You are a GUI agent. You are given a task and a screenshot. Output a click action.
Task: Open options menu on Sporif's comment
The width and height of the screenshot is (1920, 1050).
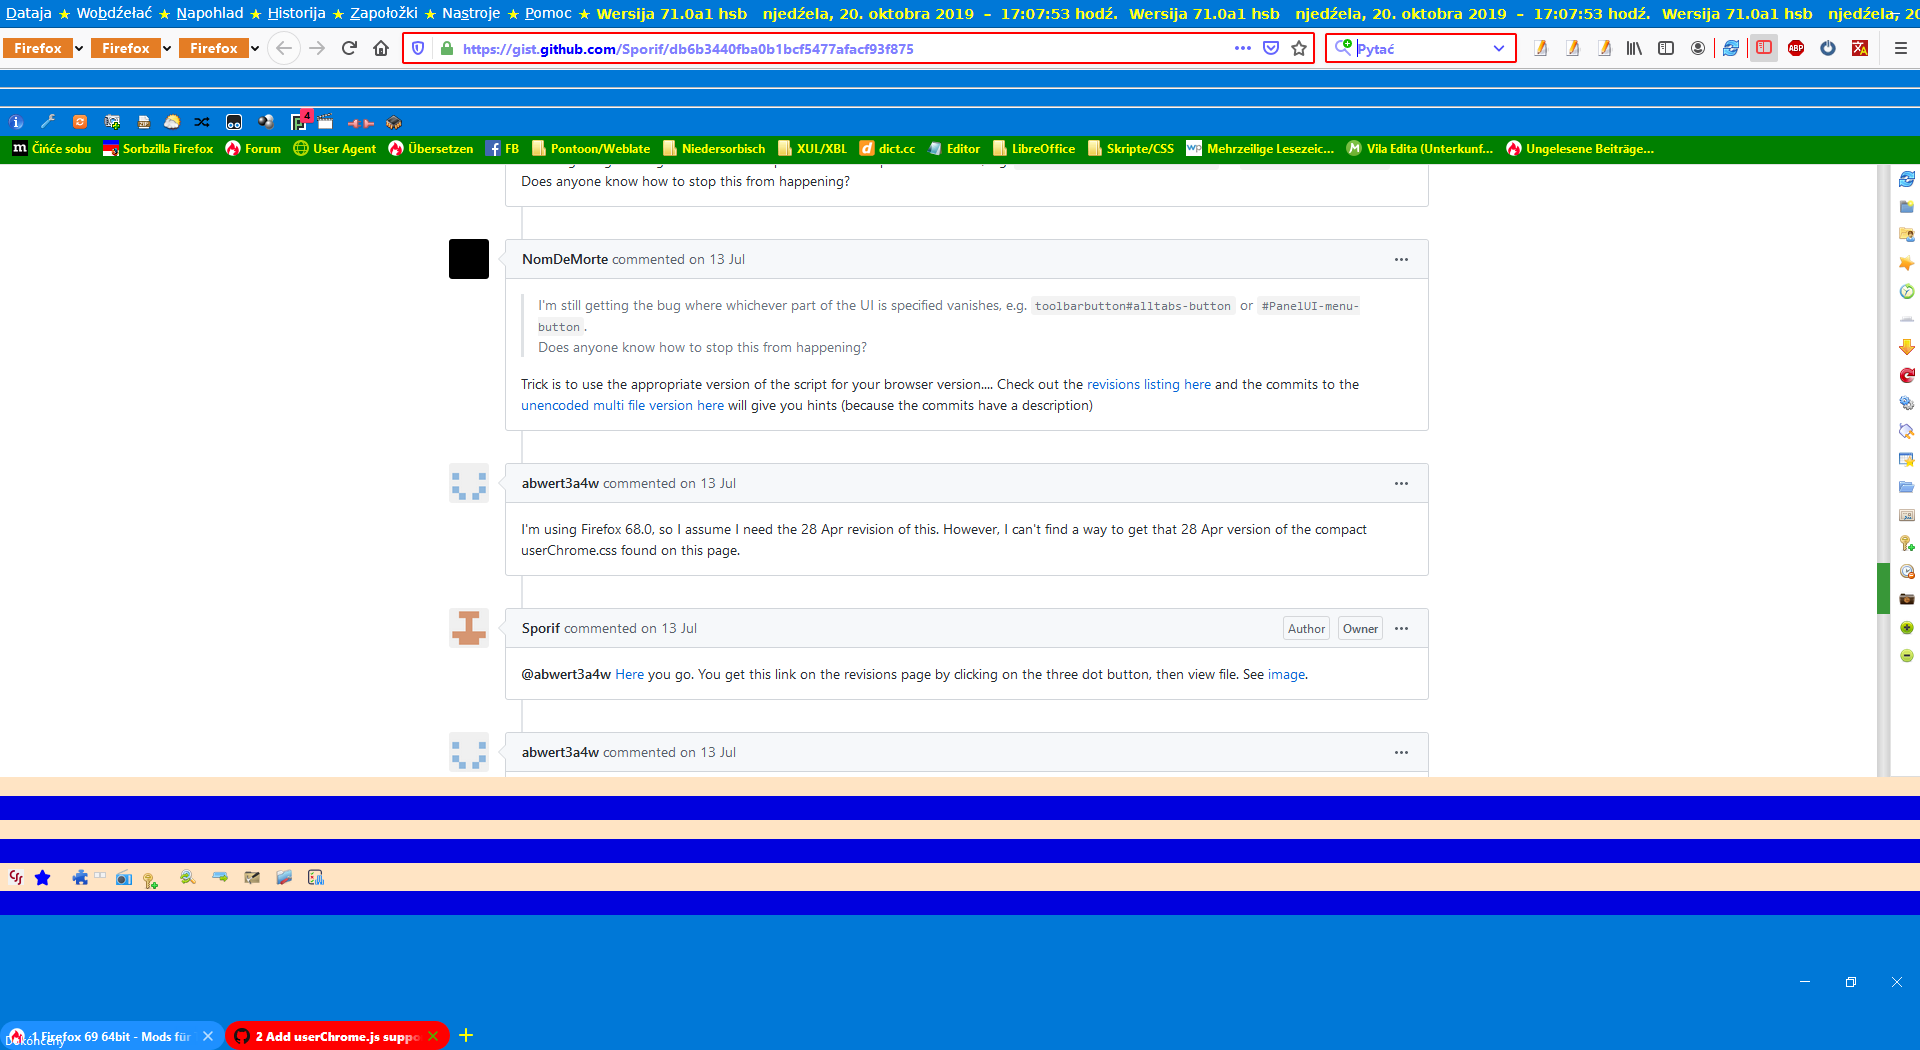pos(1401,628)
